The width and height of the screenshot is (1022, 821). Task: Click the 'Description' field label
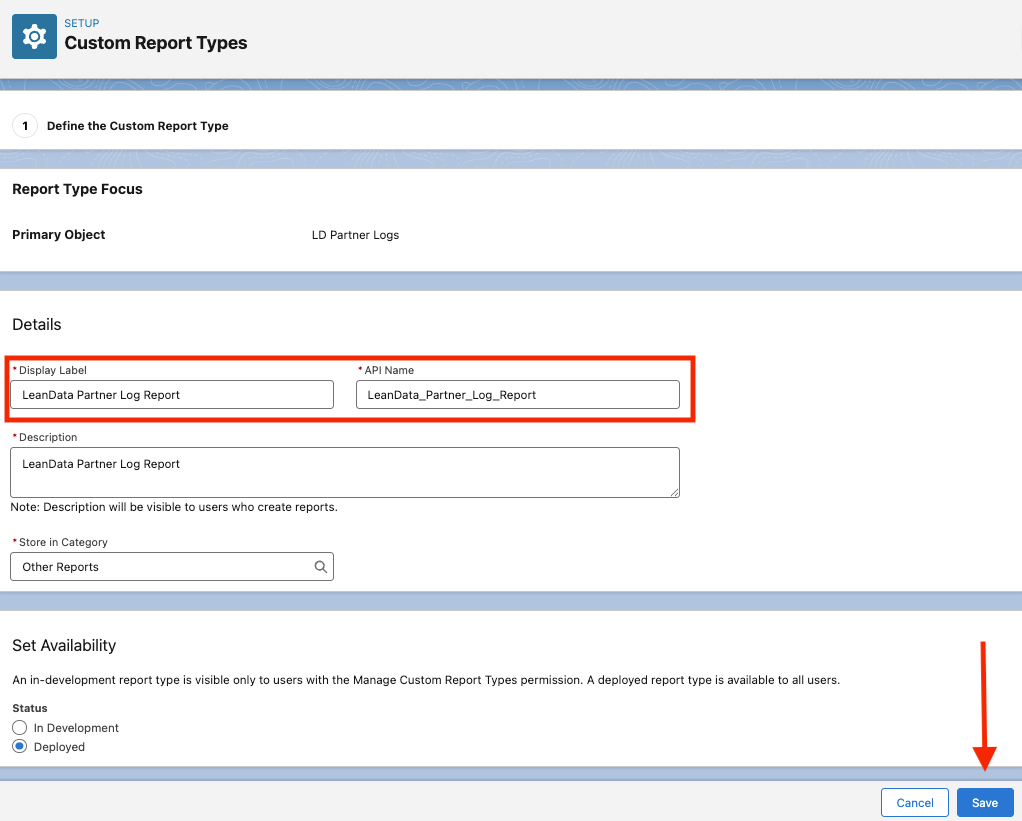(48, 437)
